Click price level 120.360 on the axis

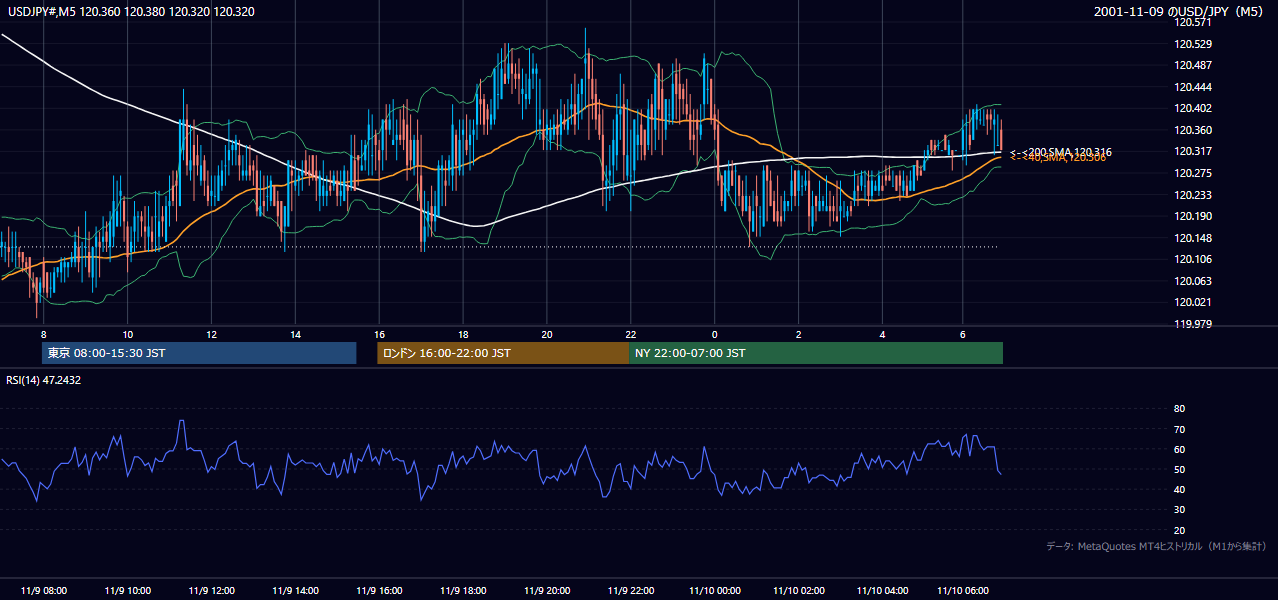click(1192, 130)
